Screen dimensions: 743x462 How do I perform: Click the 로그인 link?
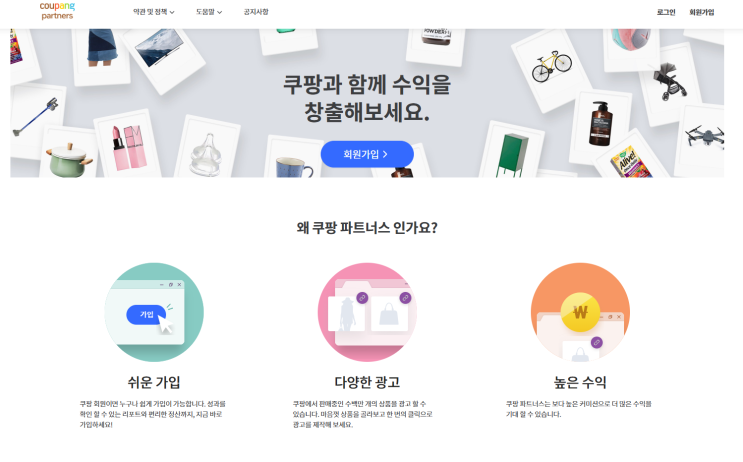pyautogui.click(x=666, y=12)
